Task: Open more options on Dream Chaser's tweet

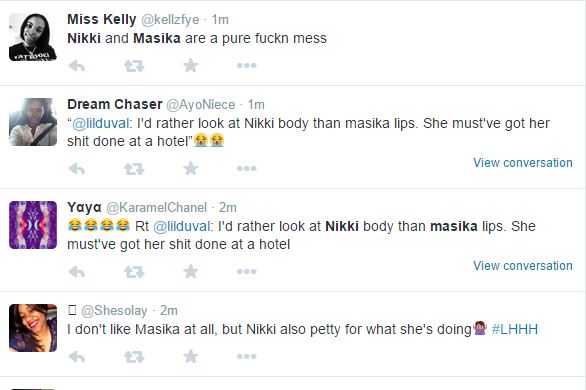Action: [247, 169]
